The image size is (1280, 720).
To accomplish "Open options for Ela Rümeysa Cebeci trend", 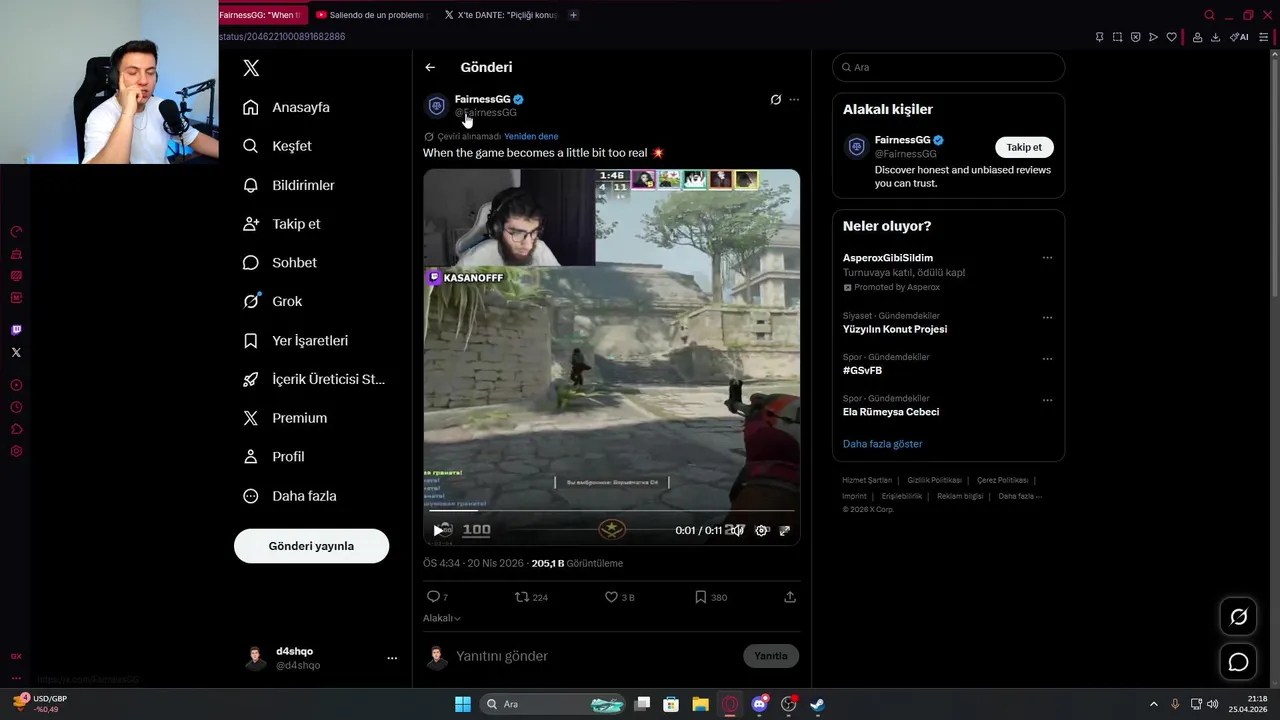I will (1047, 400).
